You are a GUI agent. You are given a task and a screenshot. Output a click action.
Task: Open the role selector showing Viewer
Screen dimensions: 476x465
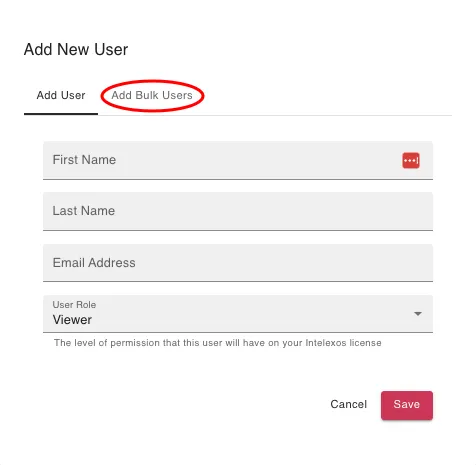[x=238, y=314]
